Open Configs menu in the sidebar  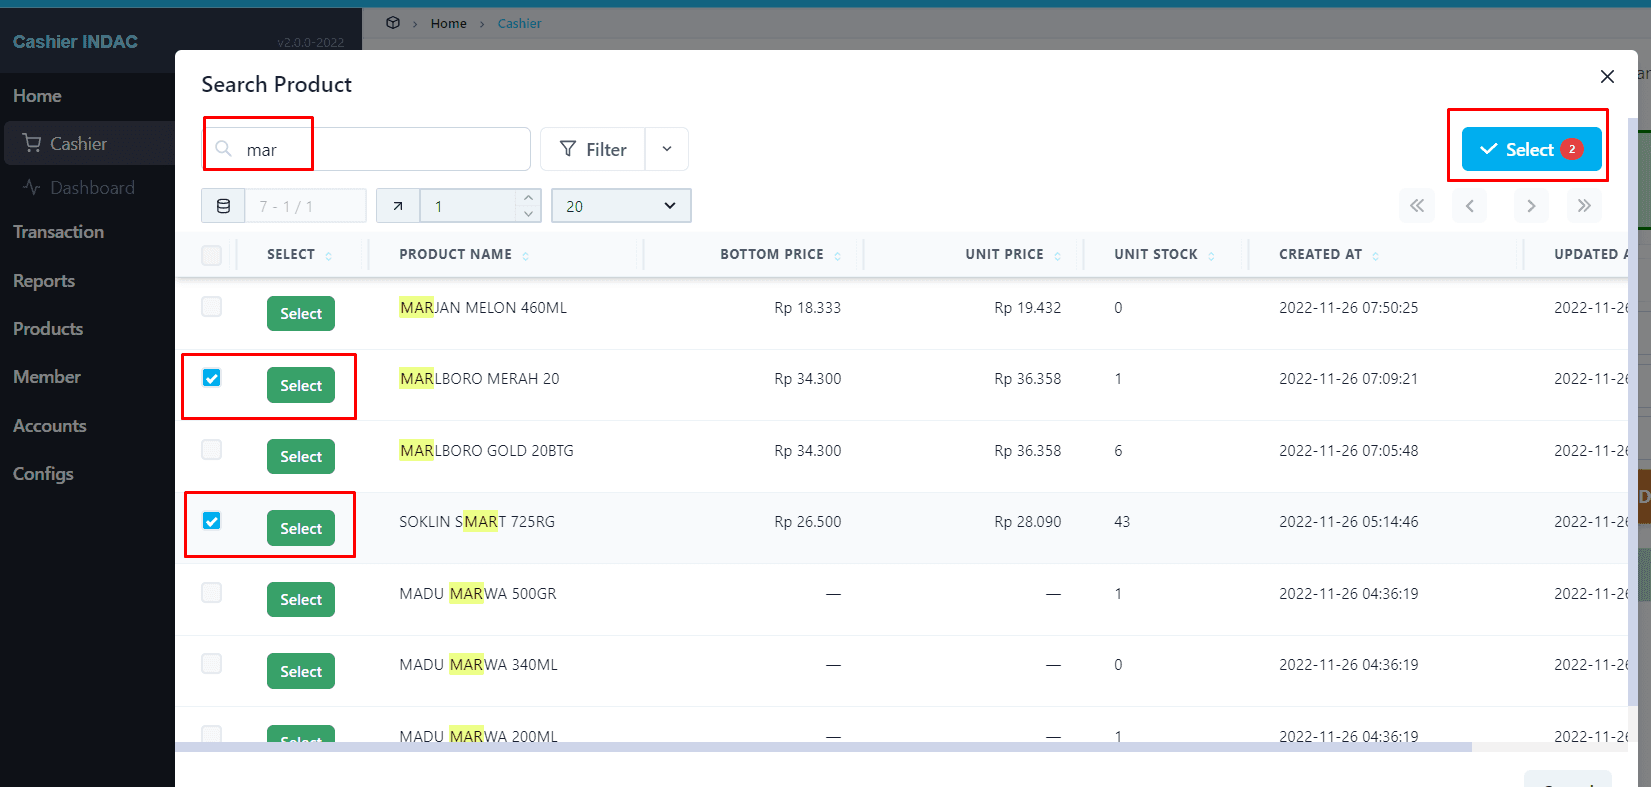[43, 474]
